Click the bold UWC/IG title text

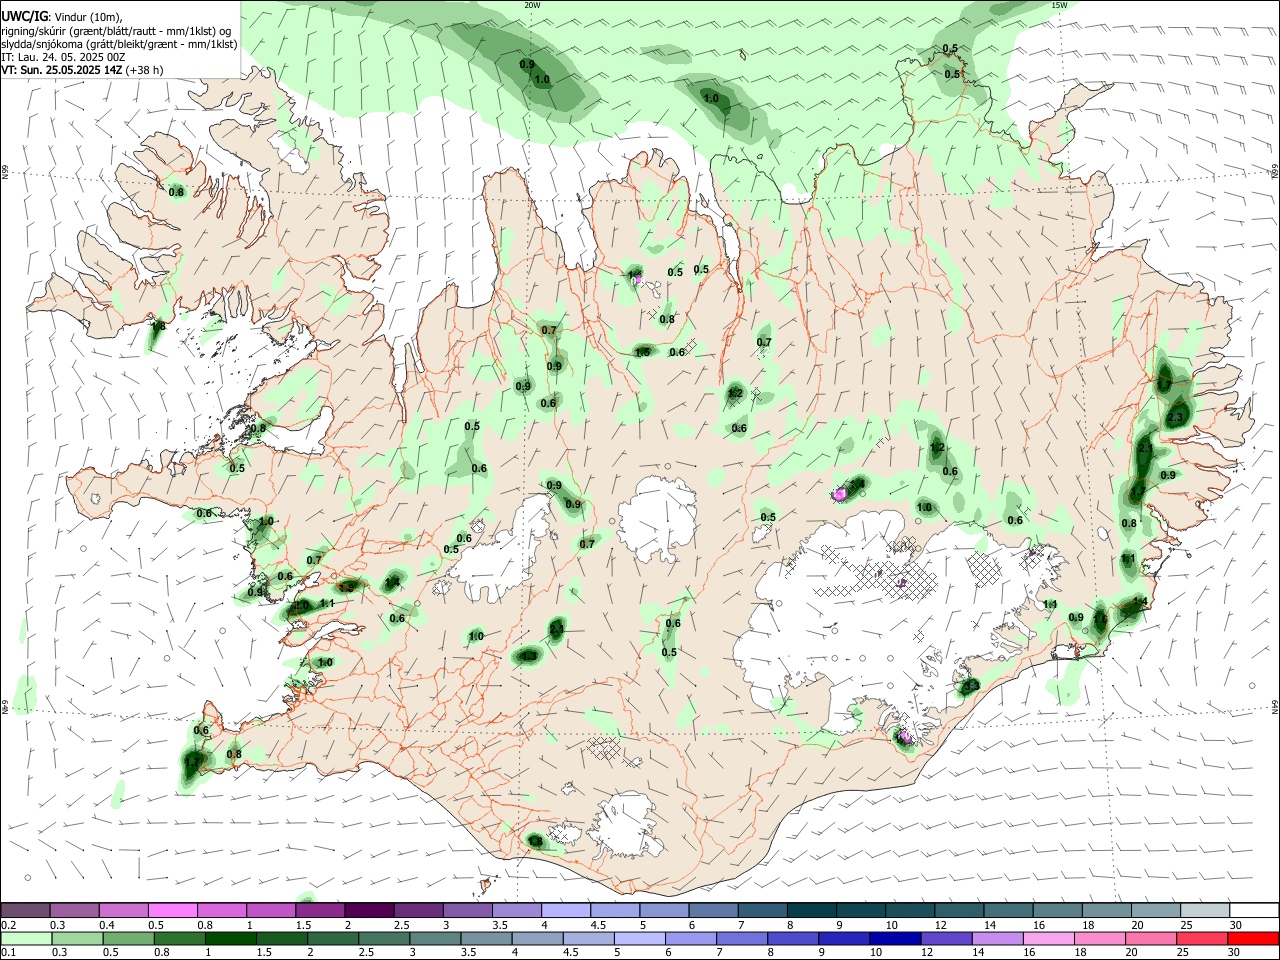click(x=24, y=17)
